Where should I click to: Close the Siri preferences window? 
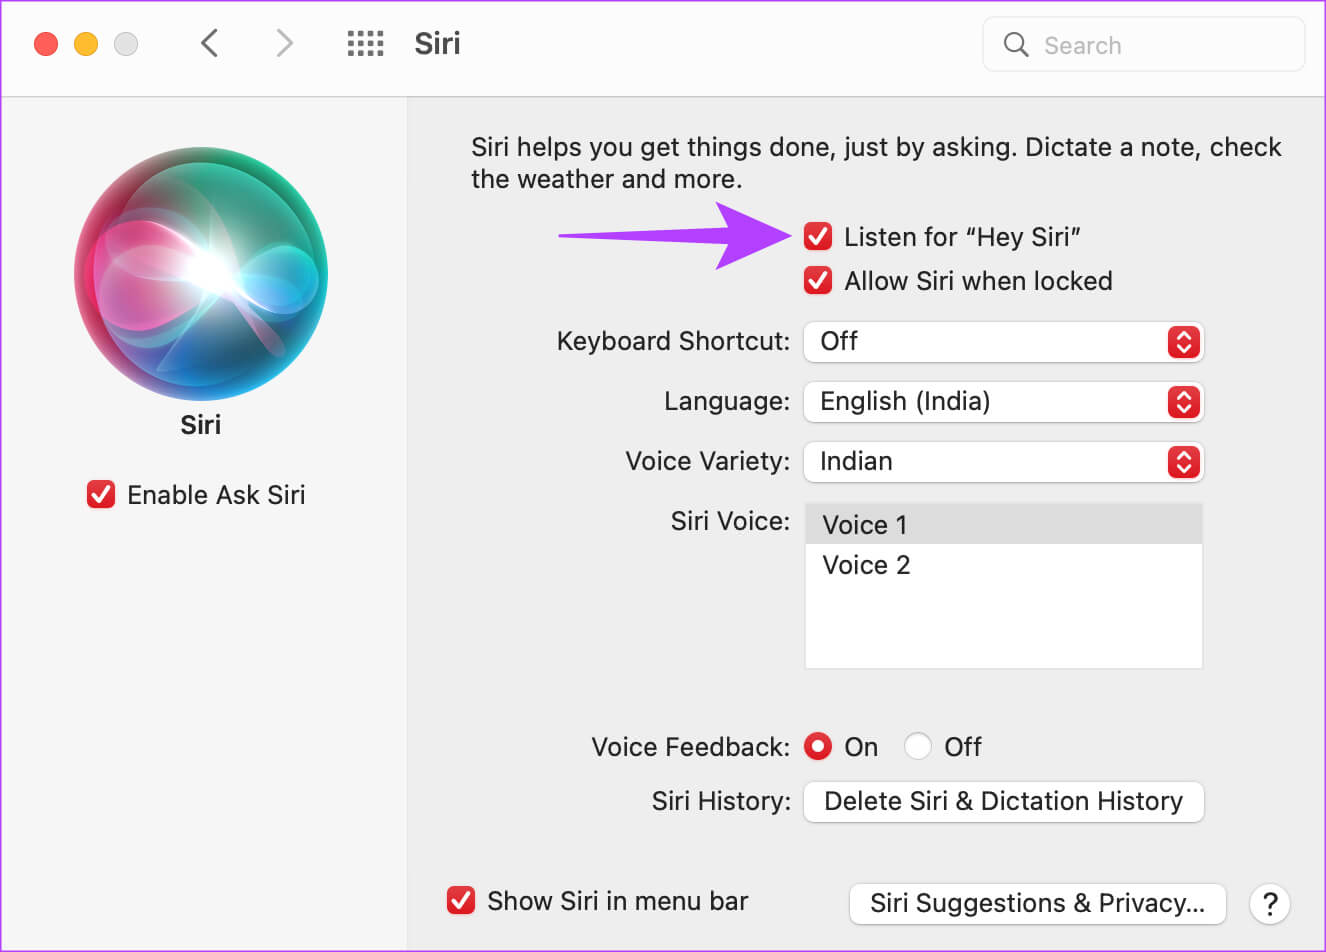pos(46,44)
